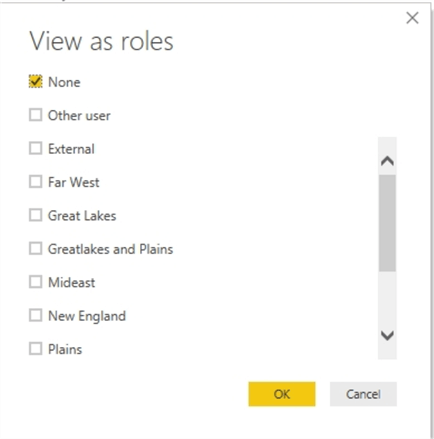Click the 'New England' role label text
Screen dimensions: 434x439
click(87, 316)
